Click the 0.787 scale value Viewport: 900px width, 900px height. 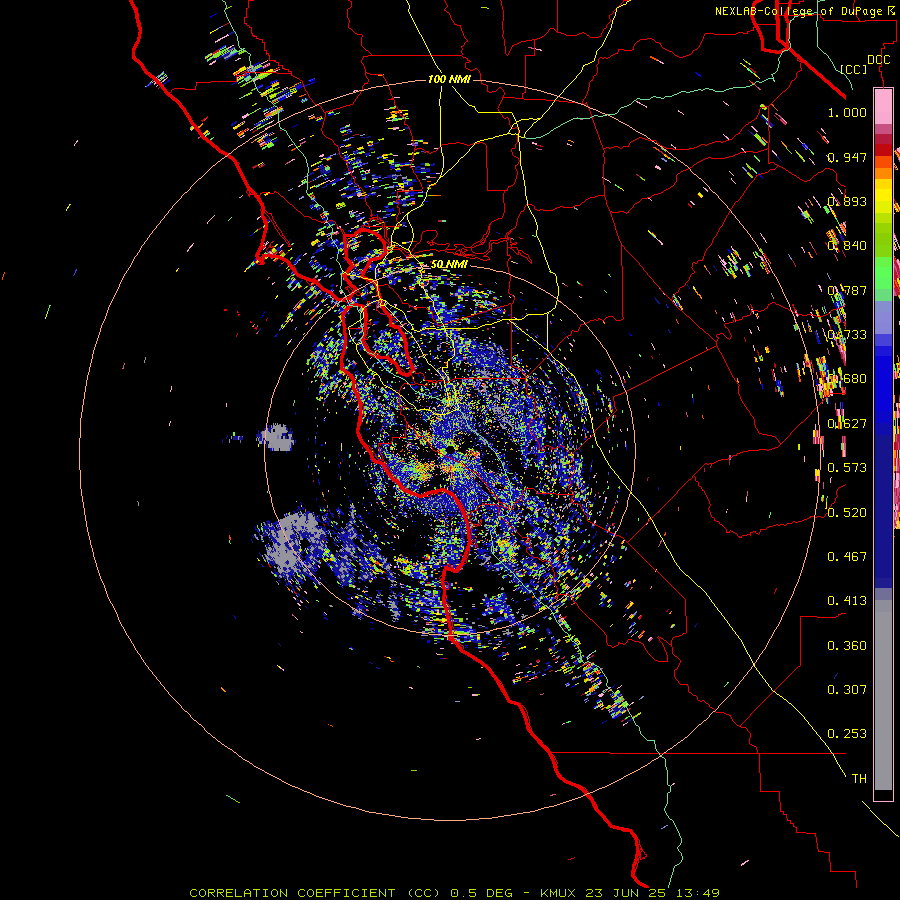(x=847, y=290)
